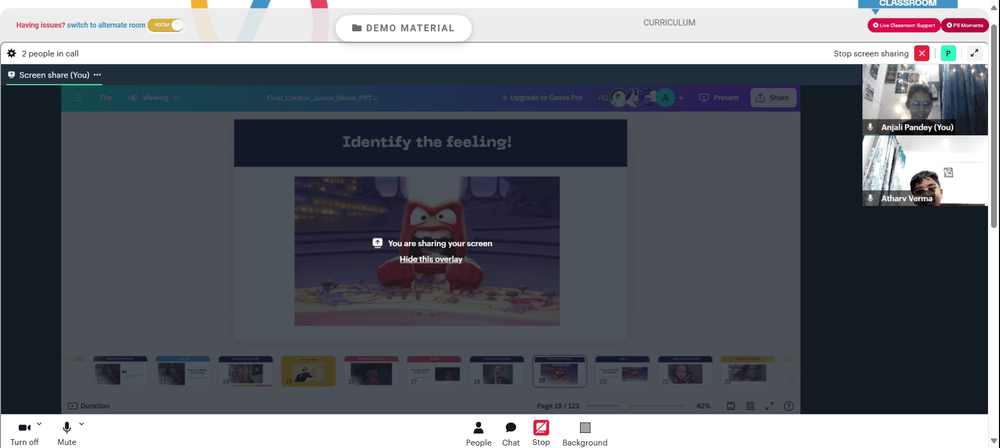This screenshot has width=1000, height=448.
Task: Click Atharv Verma video tile
Action: click(925, 170)
